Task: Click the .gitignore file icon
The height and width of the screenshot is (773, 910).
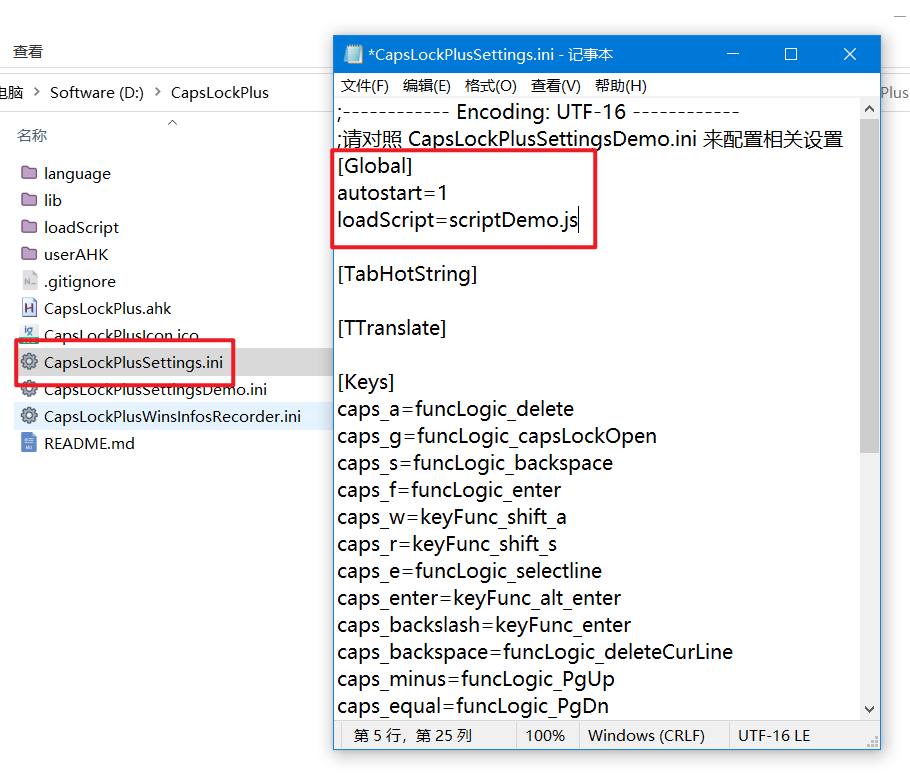Action: click(29, 281)
